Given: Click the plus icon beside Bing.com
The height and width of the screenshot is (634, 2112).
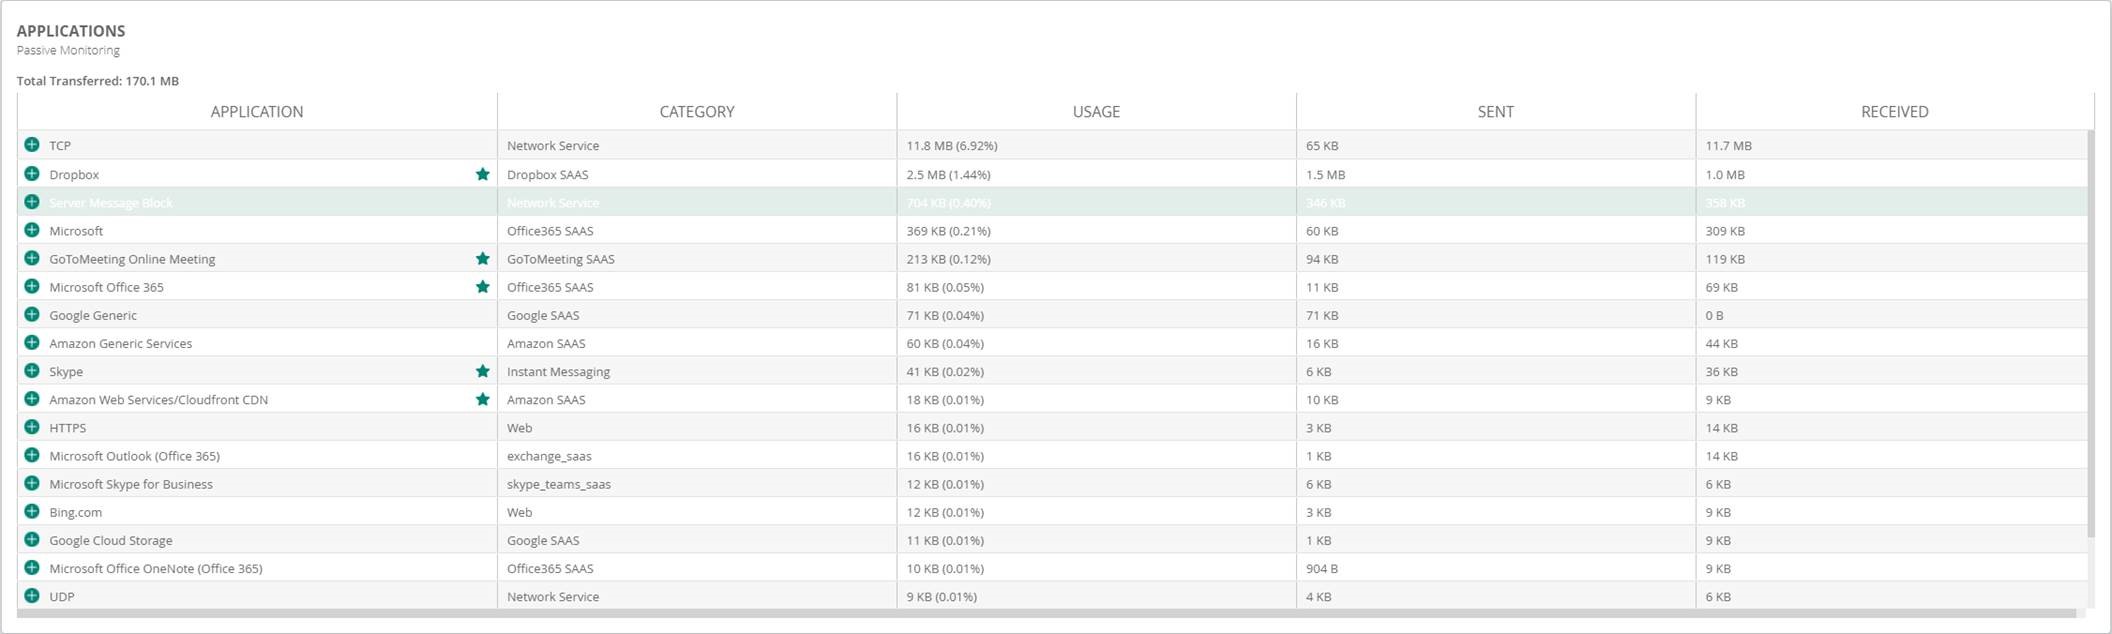Looking at the screenshot, I should 32,511.
